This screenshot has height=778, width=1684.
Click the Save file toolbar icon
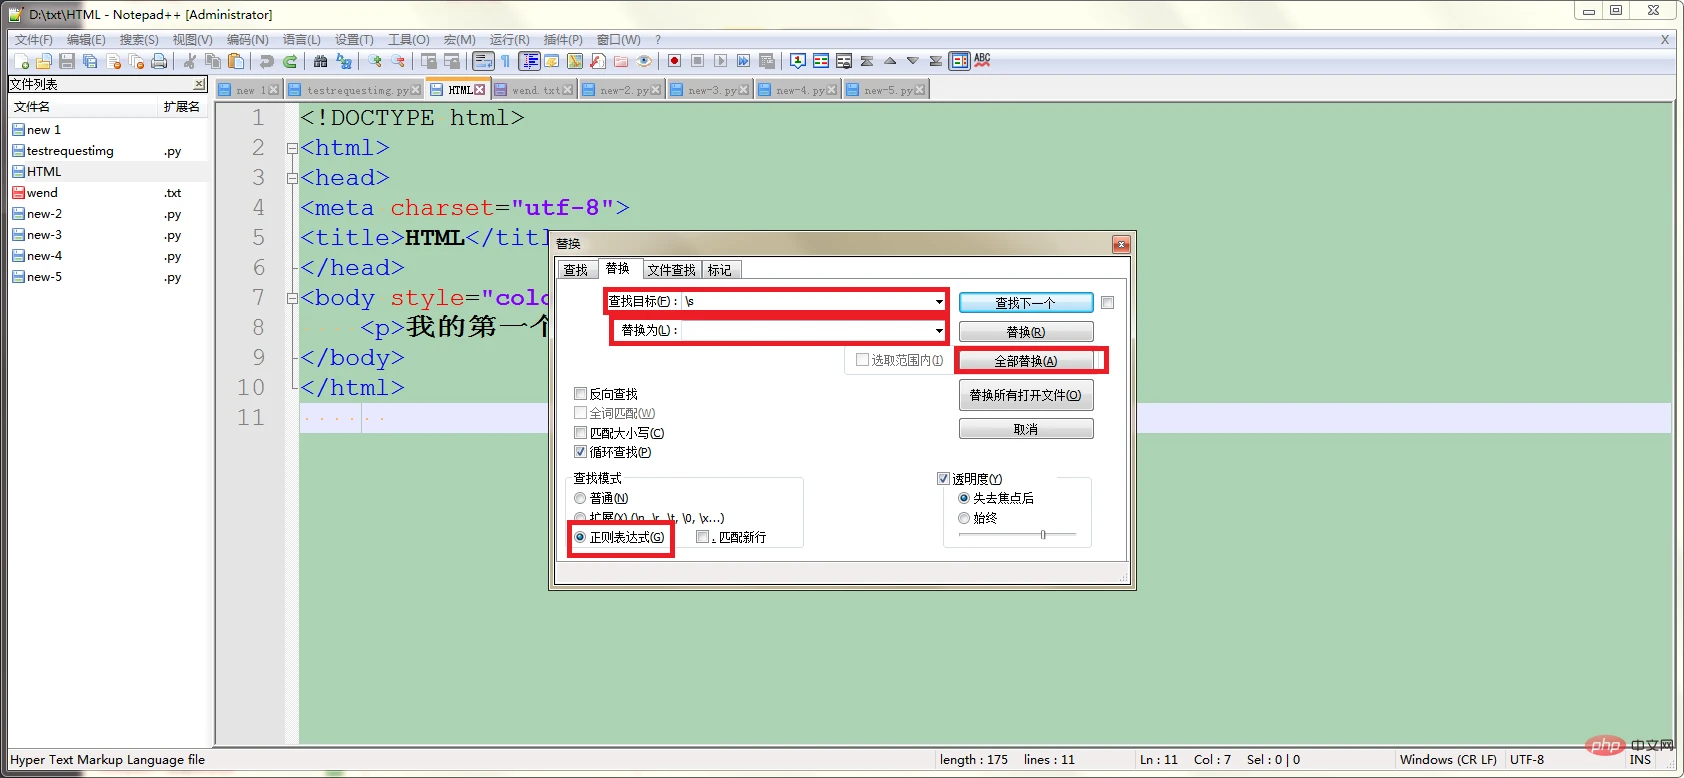pyautogui.click(x=67, y=62)
